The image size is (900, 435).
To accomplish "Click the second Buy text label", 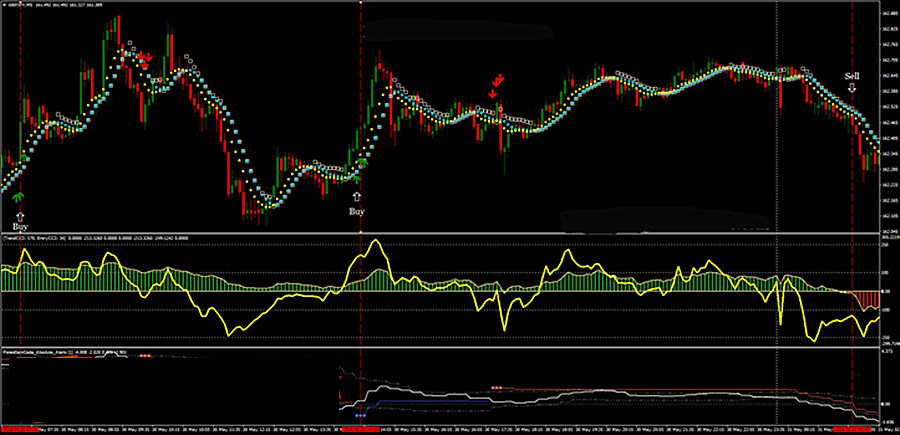I will 357,212.
